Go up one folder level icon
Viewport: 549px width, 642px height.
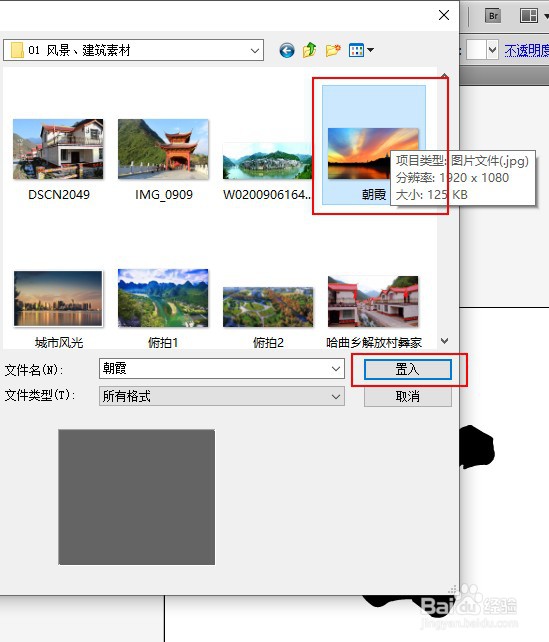tap(310, 50)
